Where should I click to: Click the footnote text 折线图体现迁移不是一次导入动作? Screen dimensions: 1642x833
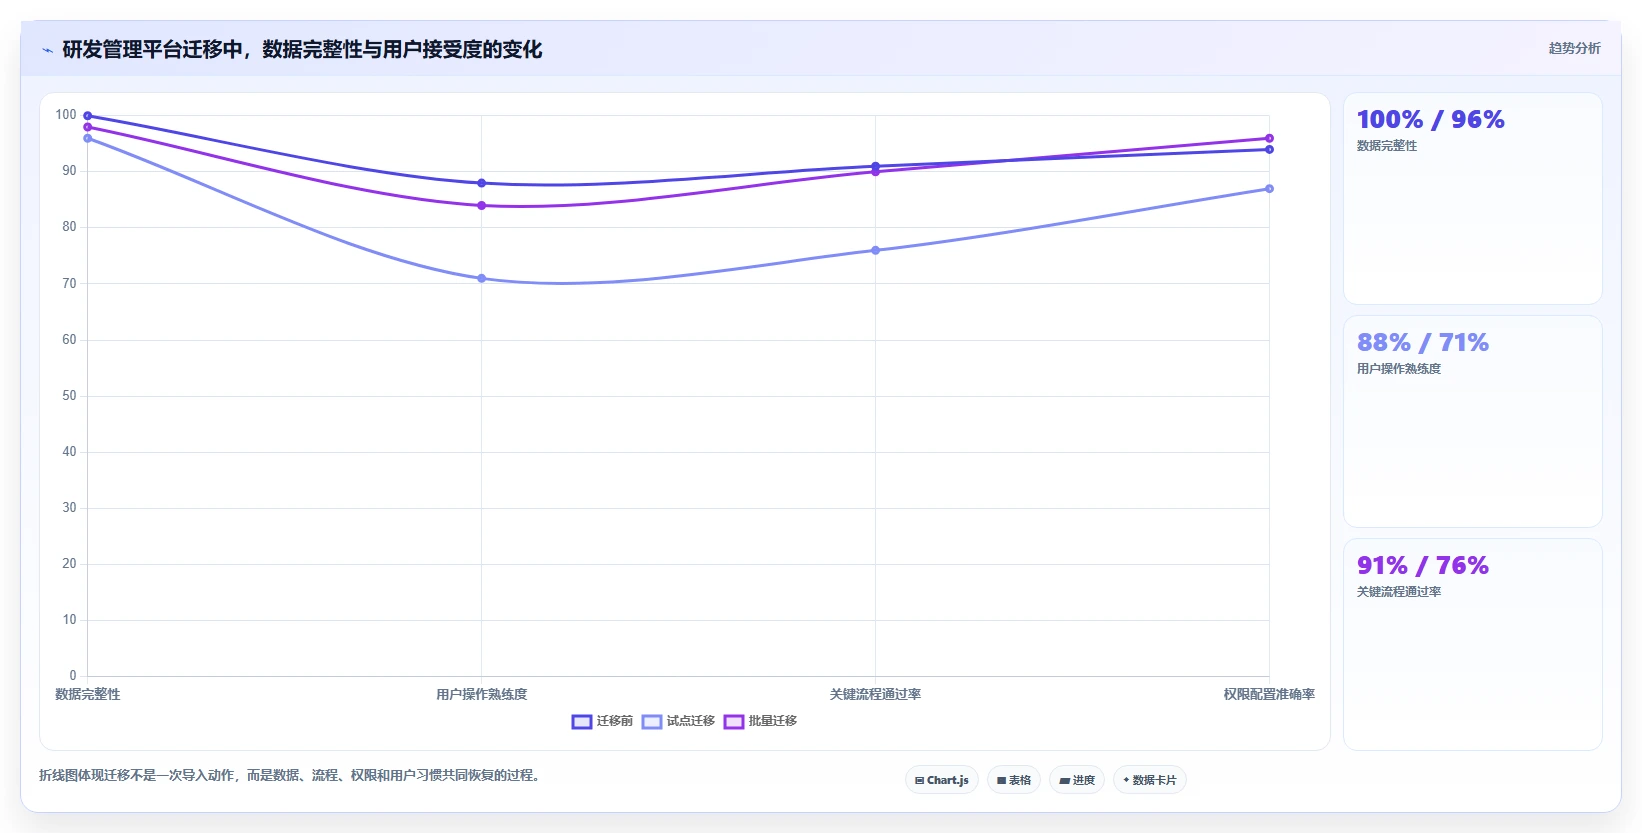click(x=137, y=776)
